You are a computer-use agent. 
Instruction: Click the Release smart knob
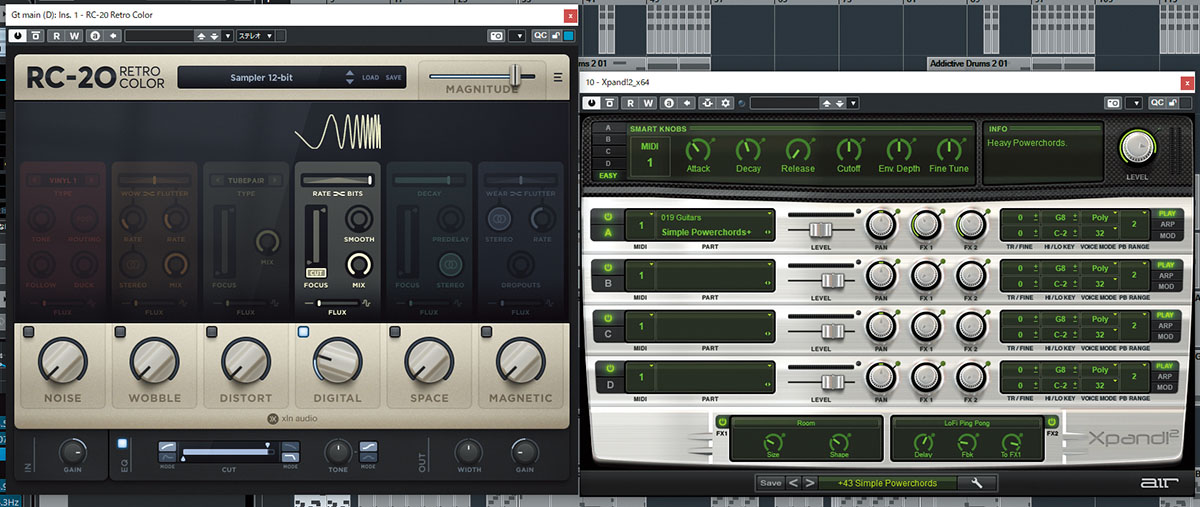pos(798,150)
